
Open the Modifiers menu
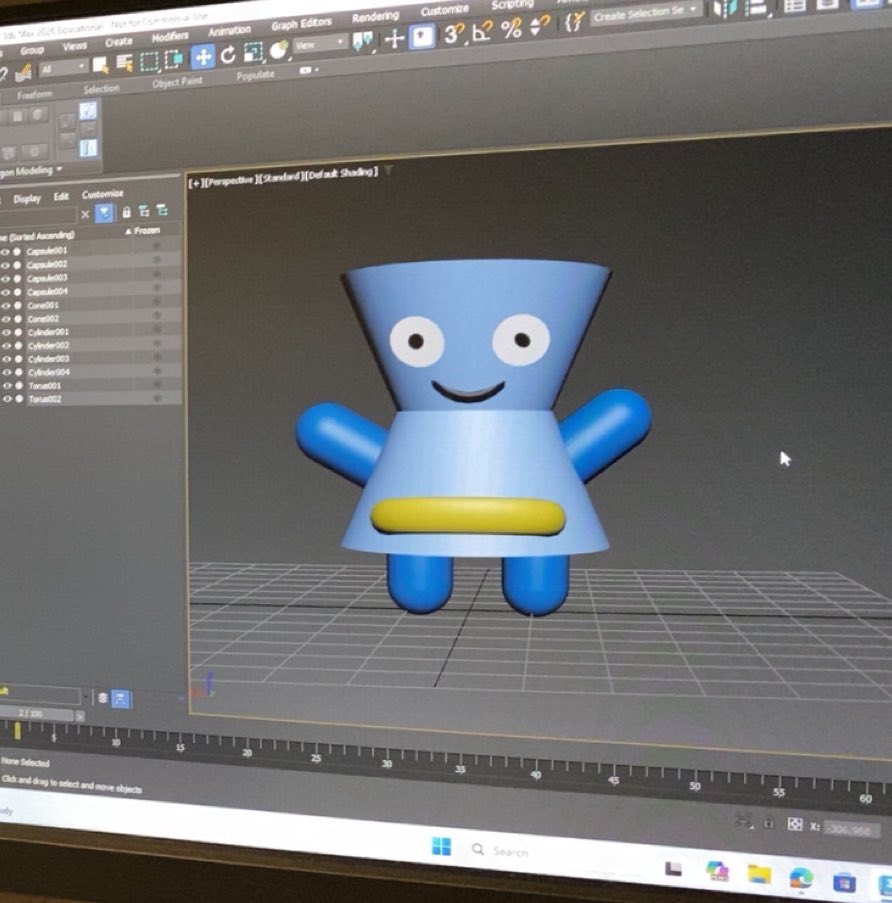pos(170,36)
